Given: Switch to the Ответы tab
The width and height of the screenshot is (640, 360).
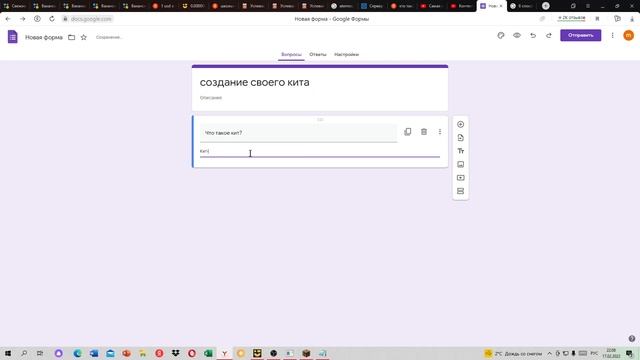Looking at the screenshot, I should (318, 54).
